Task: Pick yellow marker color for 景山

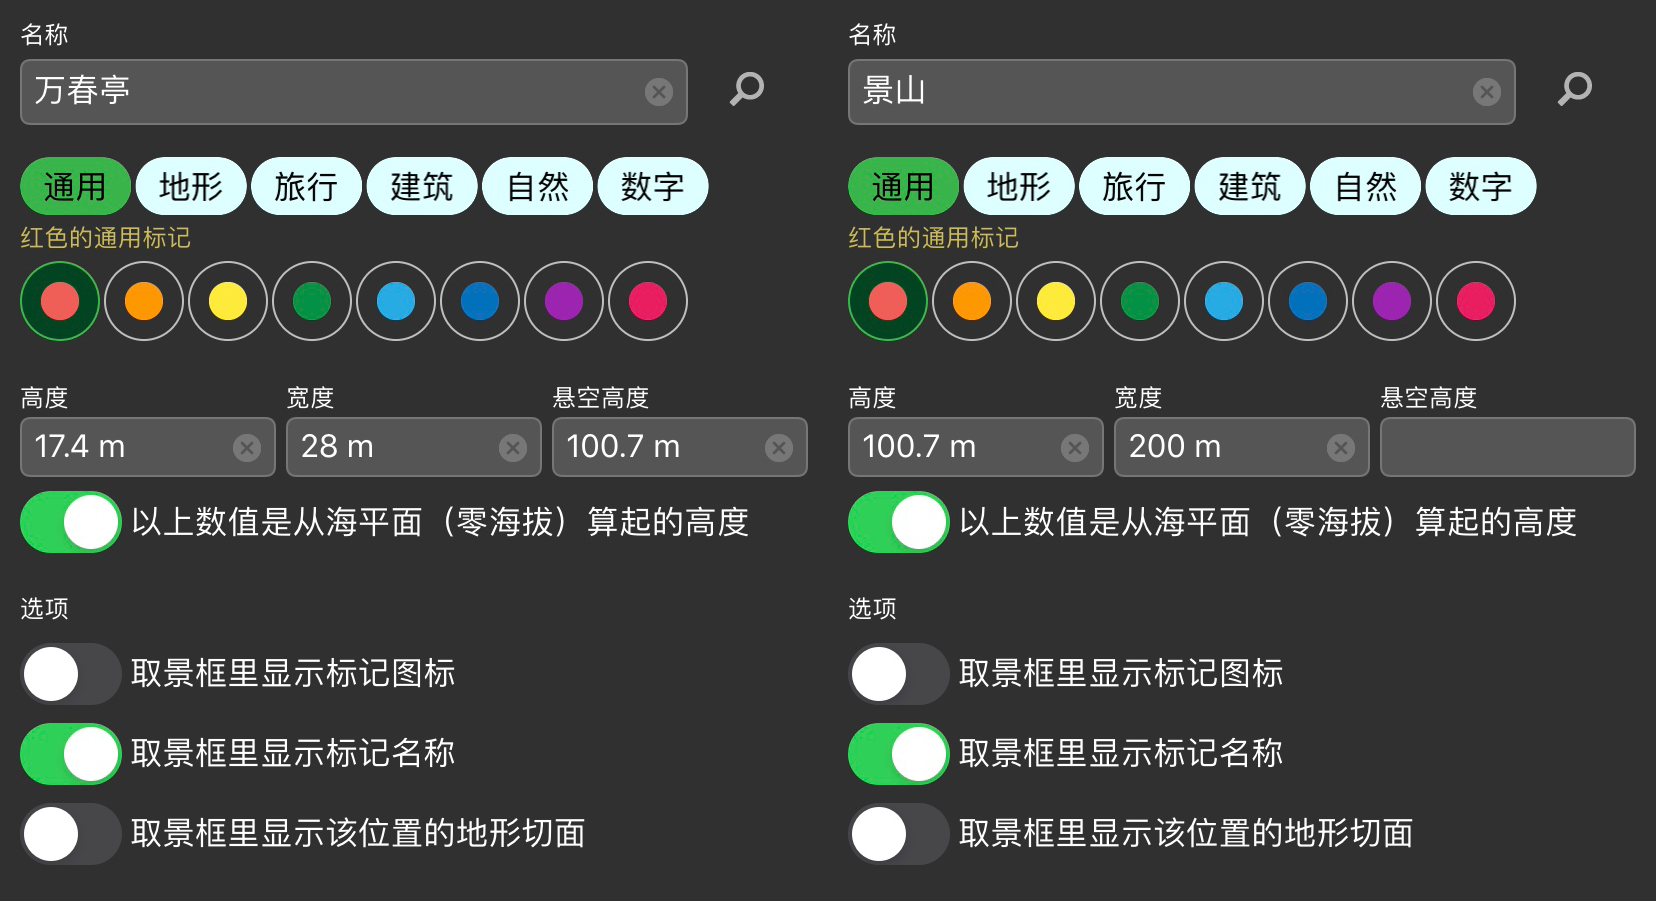Action: 1056,301
